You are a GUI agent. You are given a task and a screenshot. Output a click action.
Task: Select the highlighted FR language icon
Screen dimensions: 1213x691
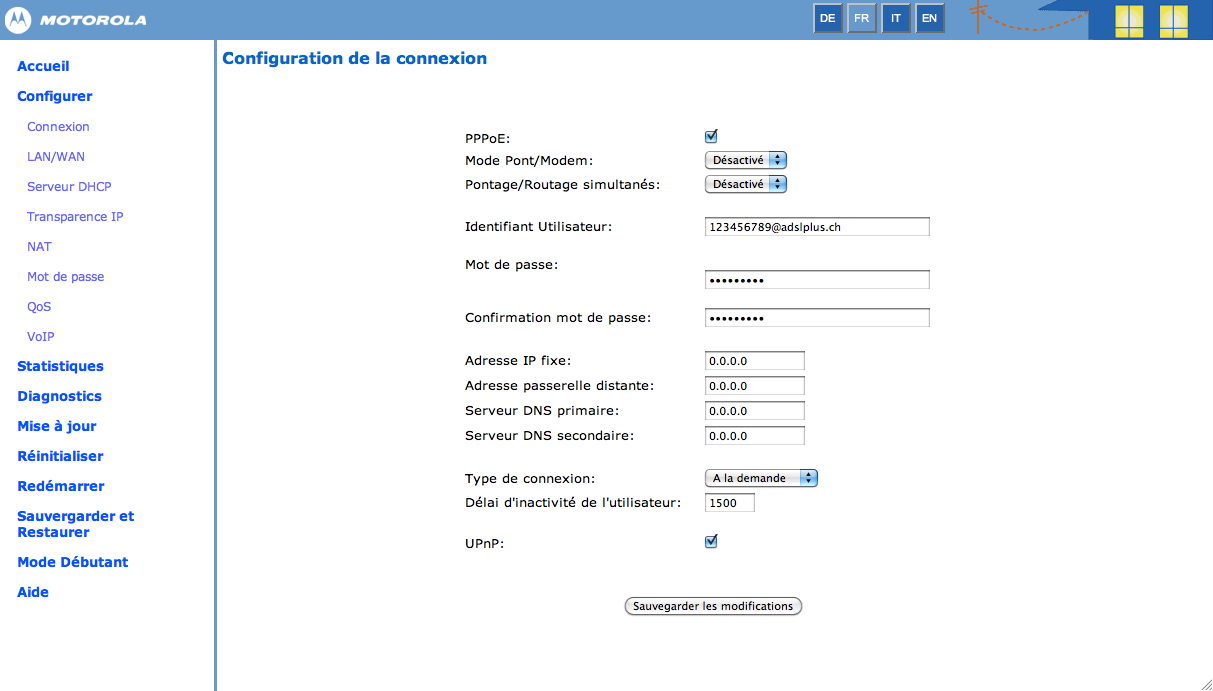pyautogui.click(x=861, y=18)
